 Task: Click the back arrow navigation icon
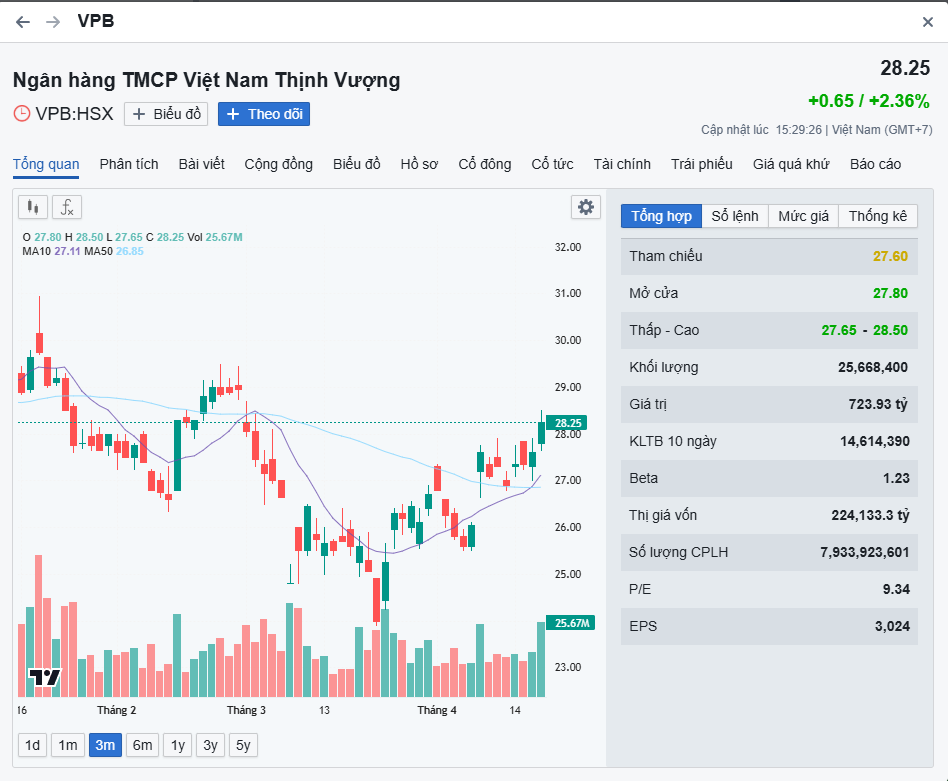[23, 22]
